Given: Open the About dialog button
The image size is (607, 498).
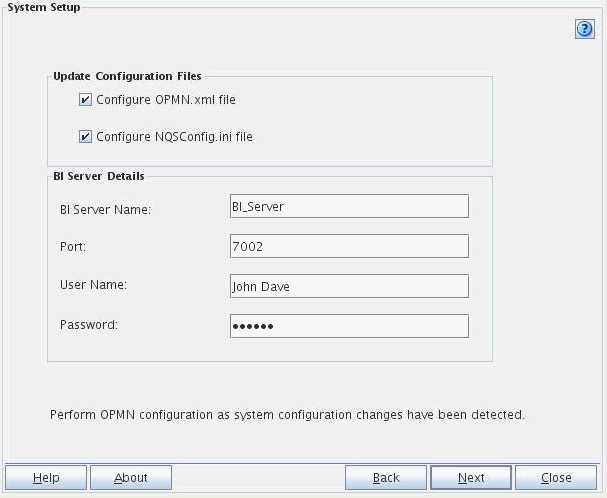Looking at the screenshot, I should (131, 478).
